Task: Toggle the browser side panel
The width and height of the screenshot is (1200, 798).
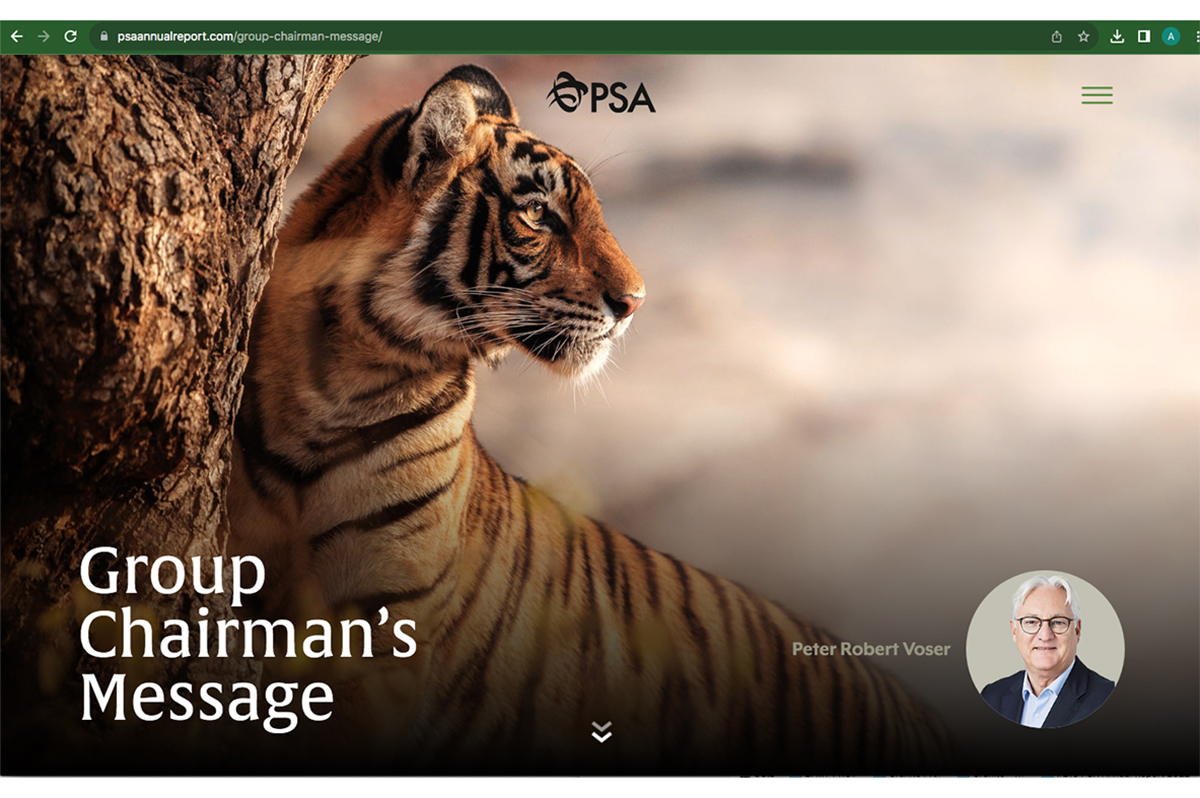Action: (1143, 37)
